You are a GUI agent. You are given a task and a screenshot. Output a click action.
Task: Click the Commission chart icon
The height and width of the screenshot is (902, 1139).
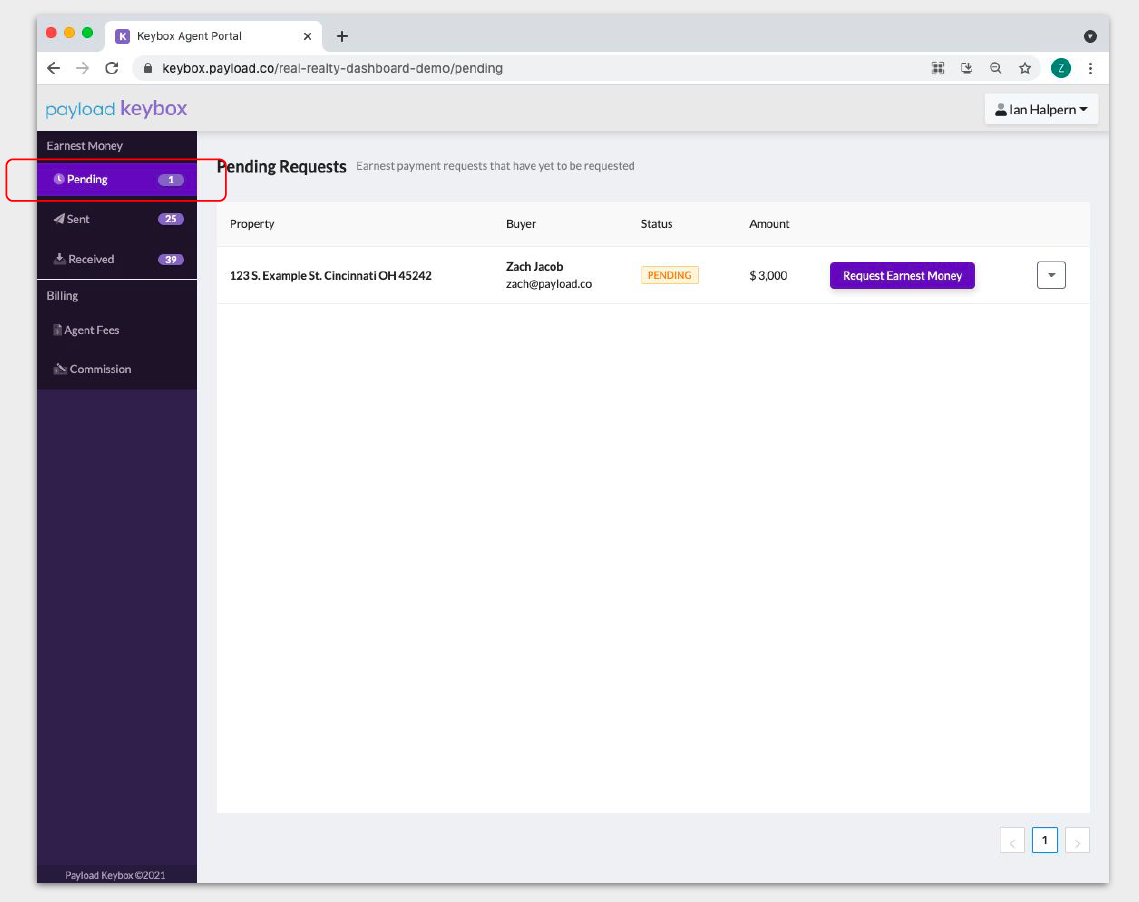pyautogui.click(x=60, y=368)
